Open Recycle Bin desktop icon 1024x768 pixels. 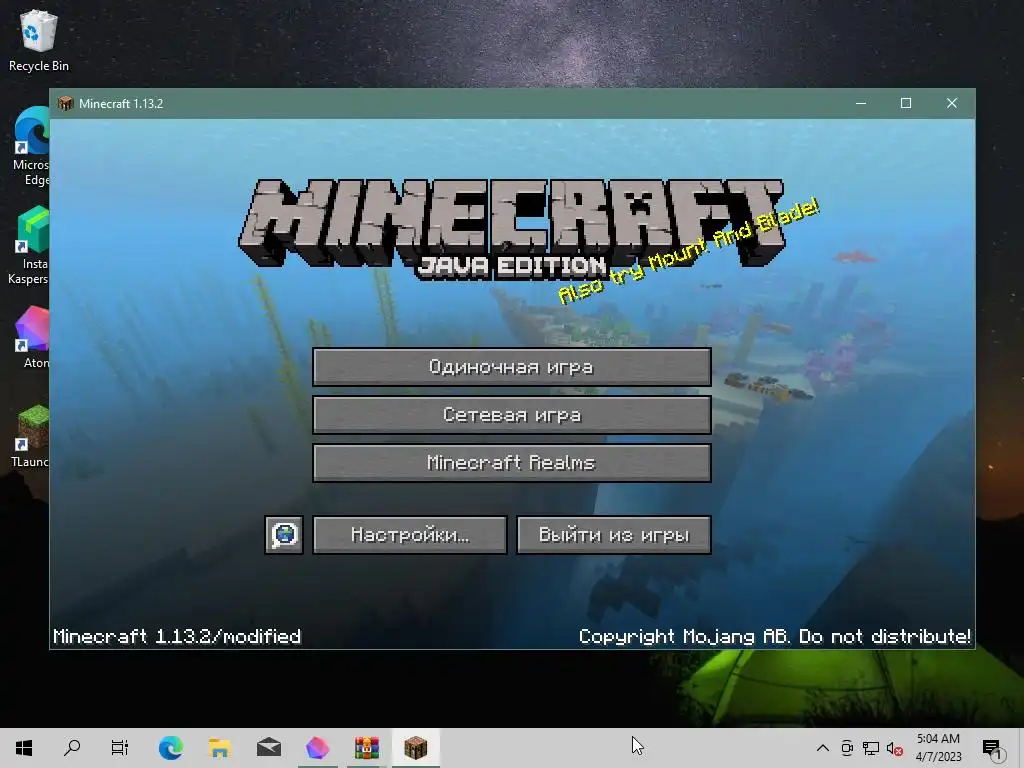[x=39, y=40]
